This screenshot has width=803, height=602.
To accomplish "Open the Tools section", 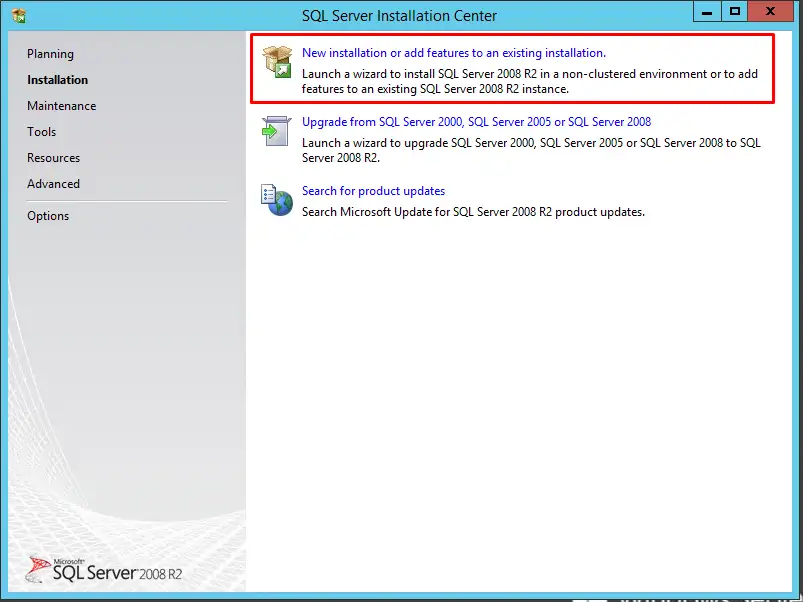I will tap(41, 132).
